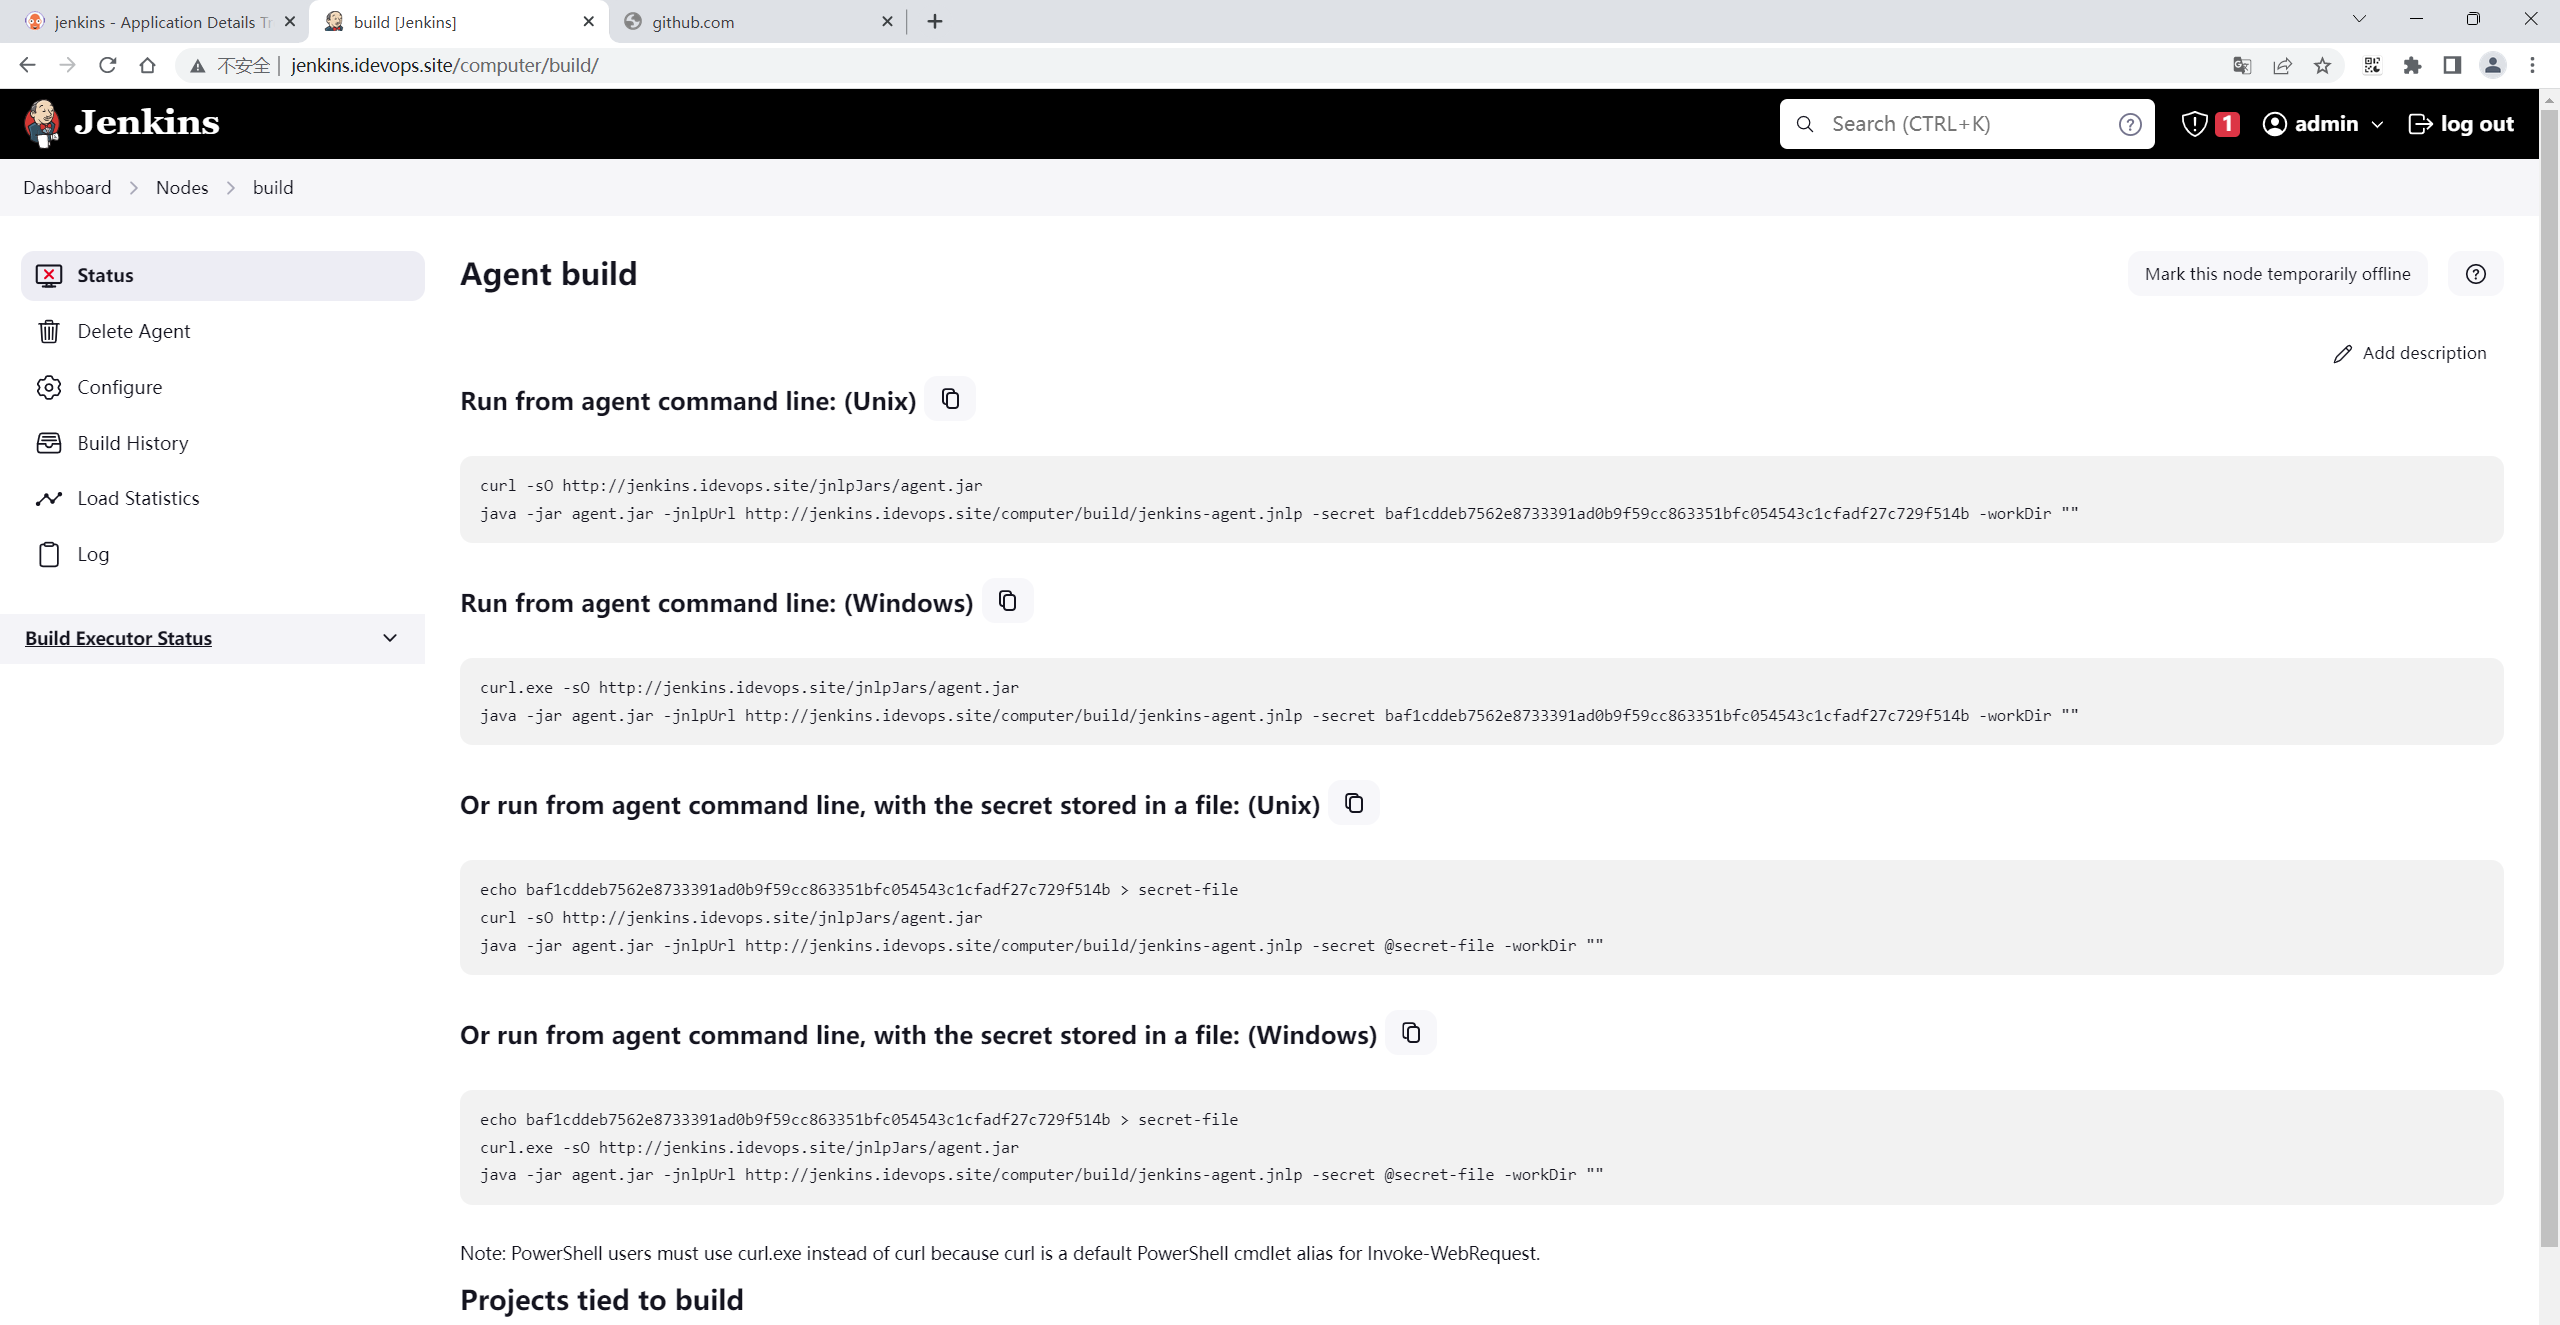Click the share page icon

(x=2282, y=65)
